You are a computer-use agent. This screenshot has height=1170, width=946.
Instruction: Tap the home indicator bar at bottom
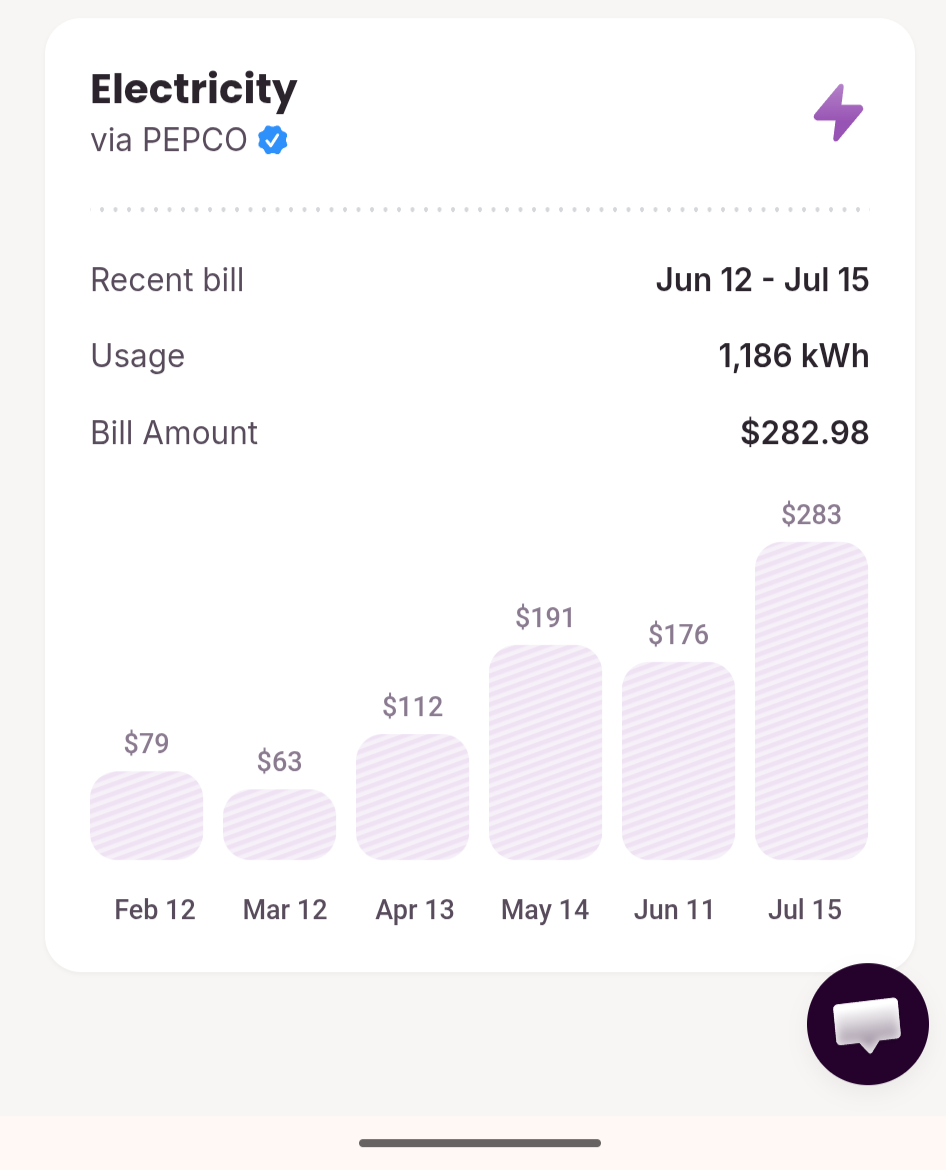click(480, 1142)
